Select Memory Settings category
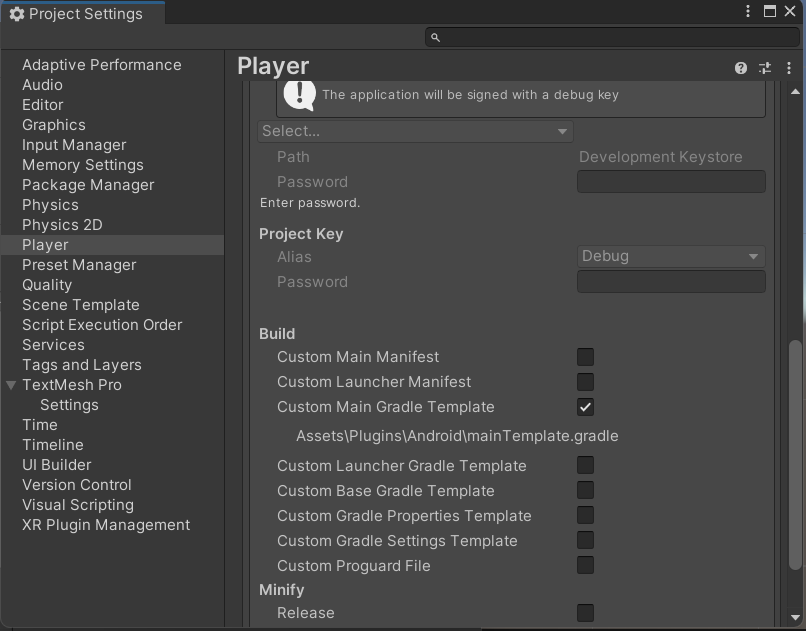 [83, 165]
